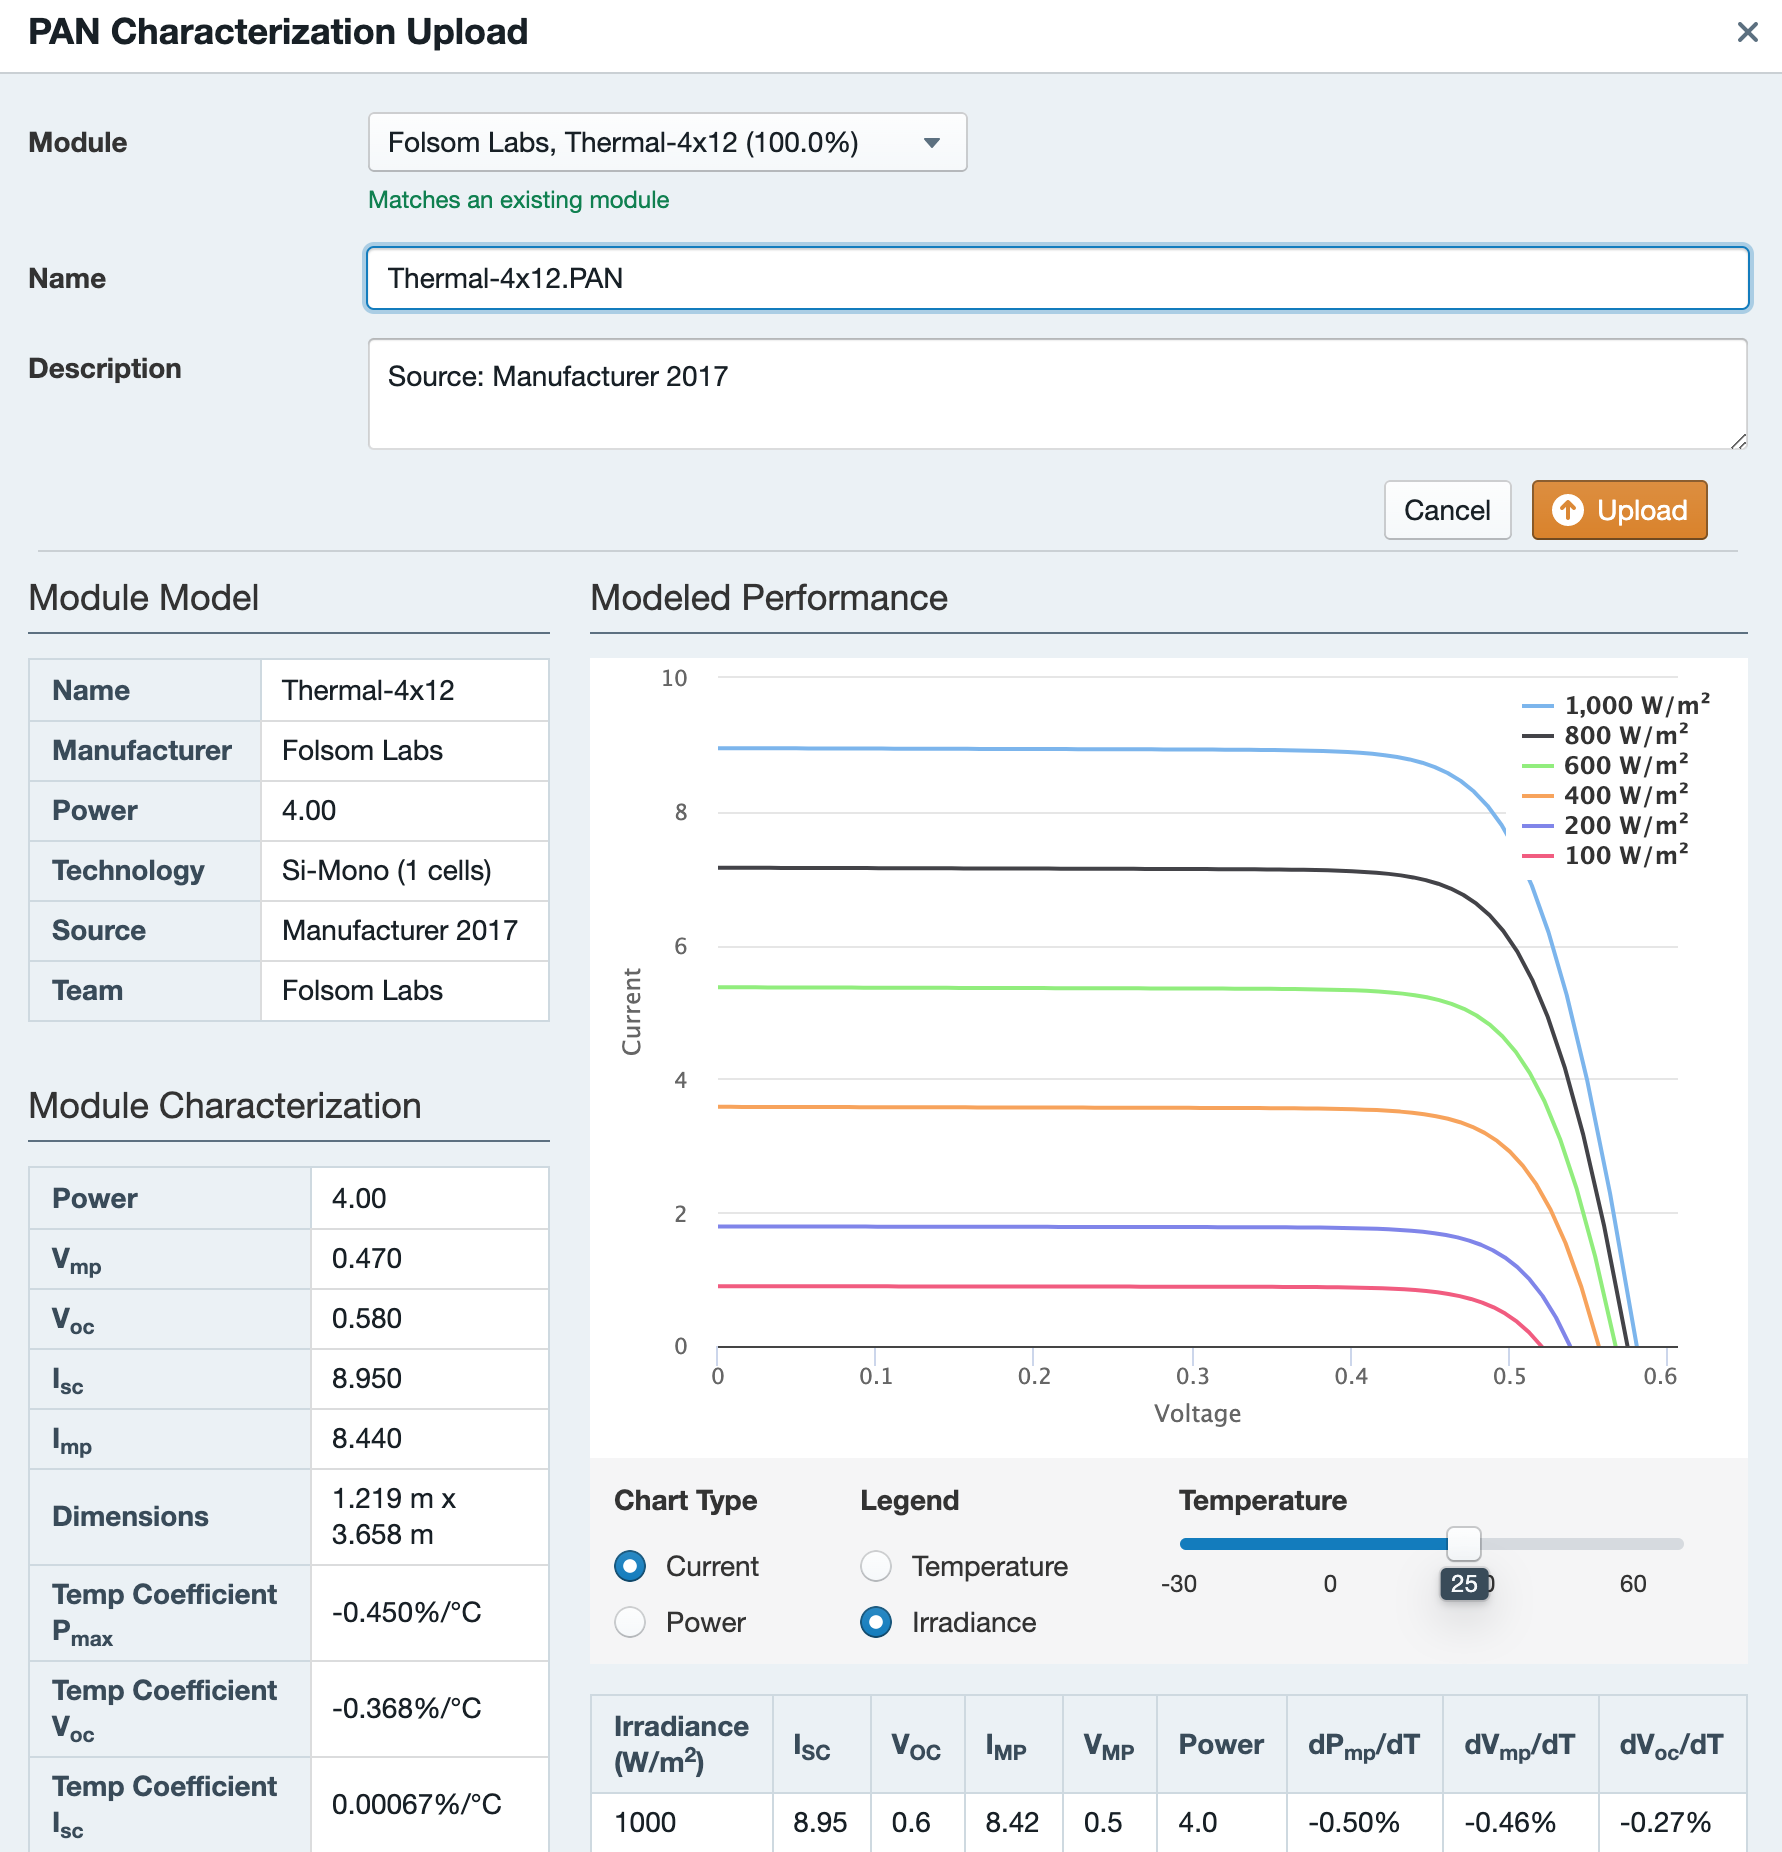Screen dimensions: 1782x1852
Task: Click the 60 mark on temperature slider
Action: click(1633, 1584)
